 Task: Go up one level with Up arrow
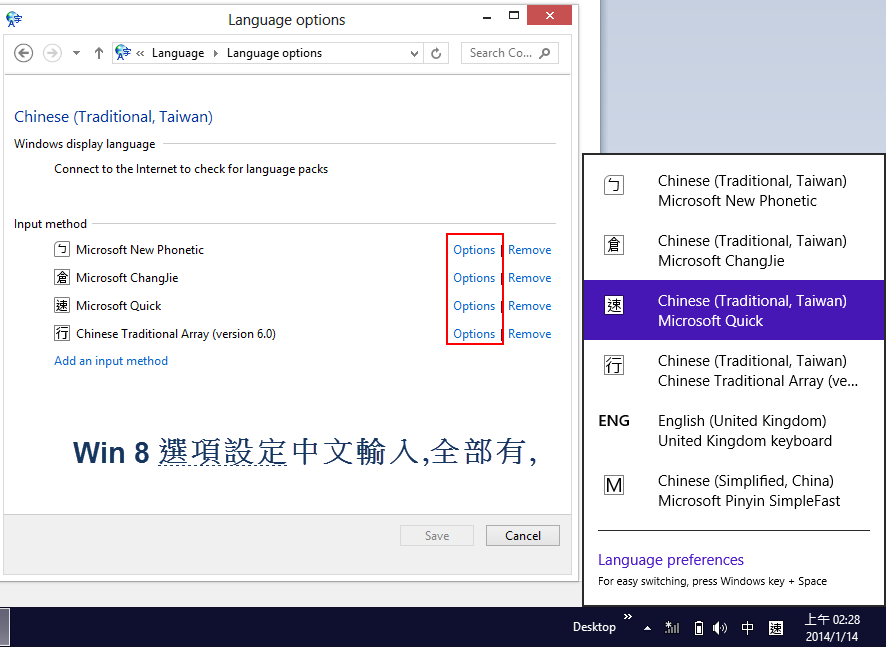(x=99, y=53)
